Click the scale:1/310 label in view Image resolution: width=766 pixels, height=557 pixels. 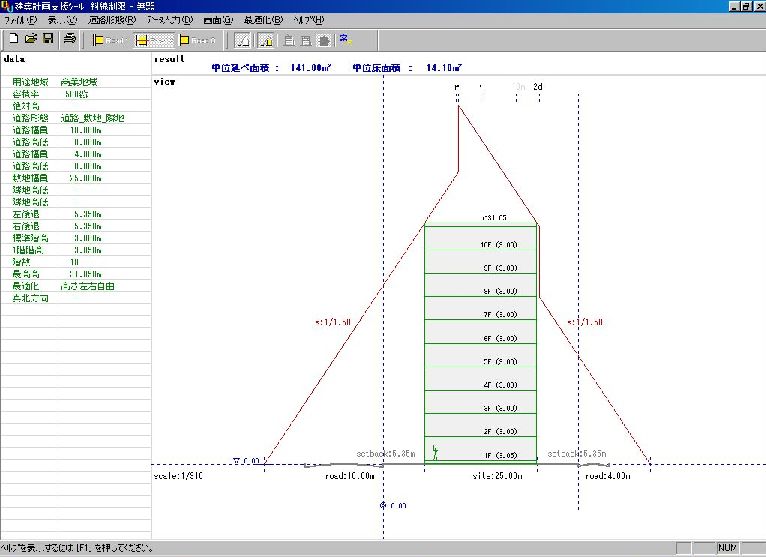pos(178,475)
